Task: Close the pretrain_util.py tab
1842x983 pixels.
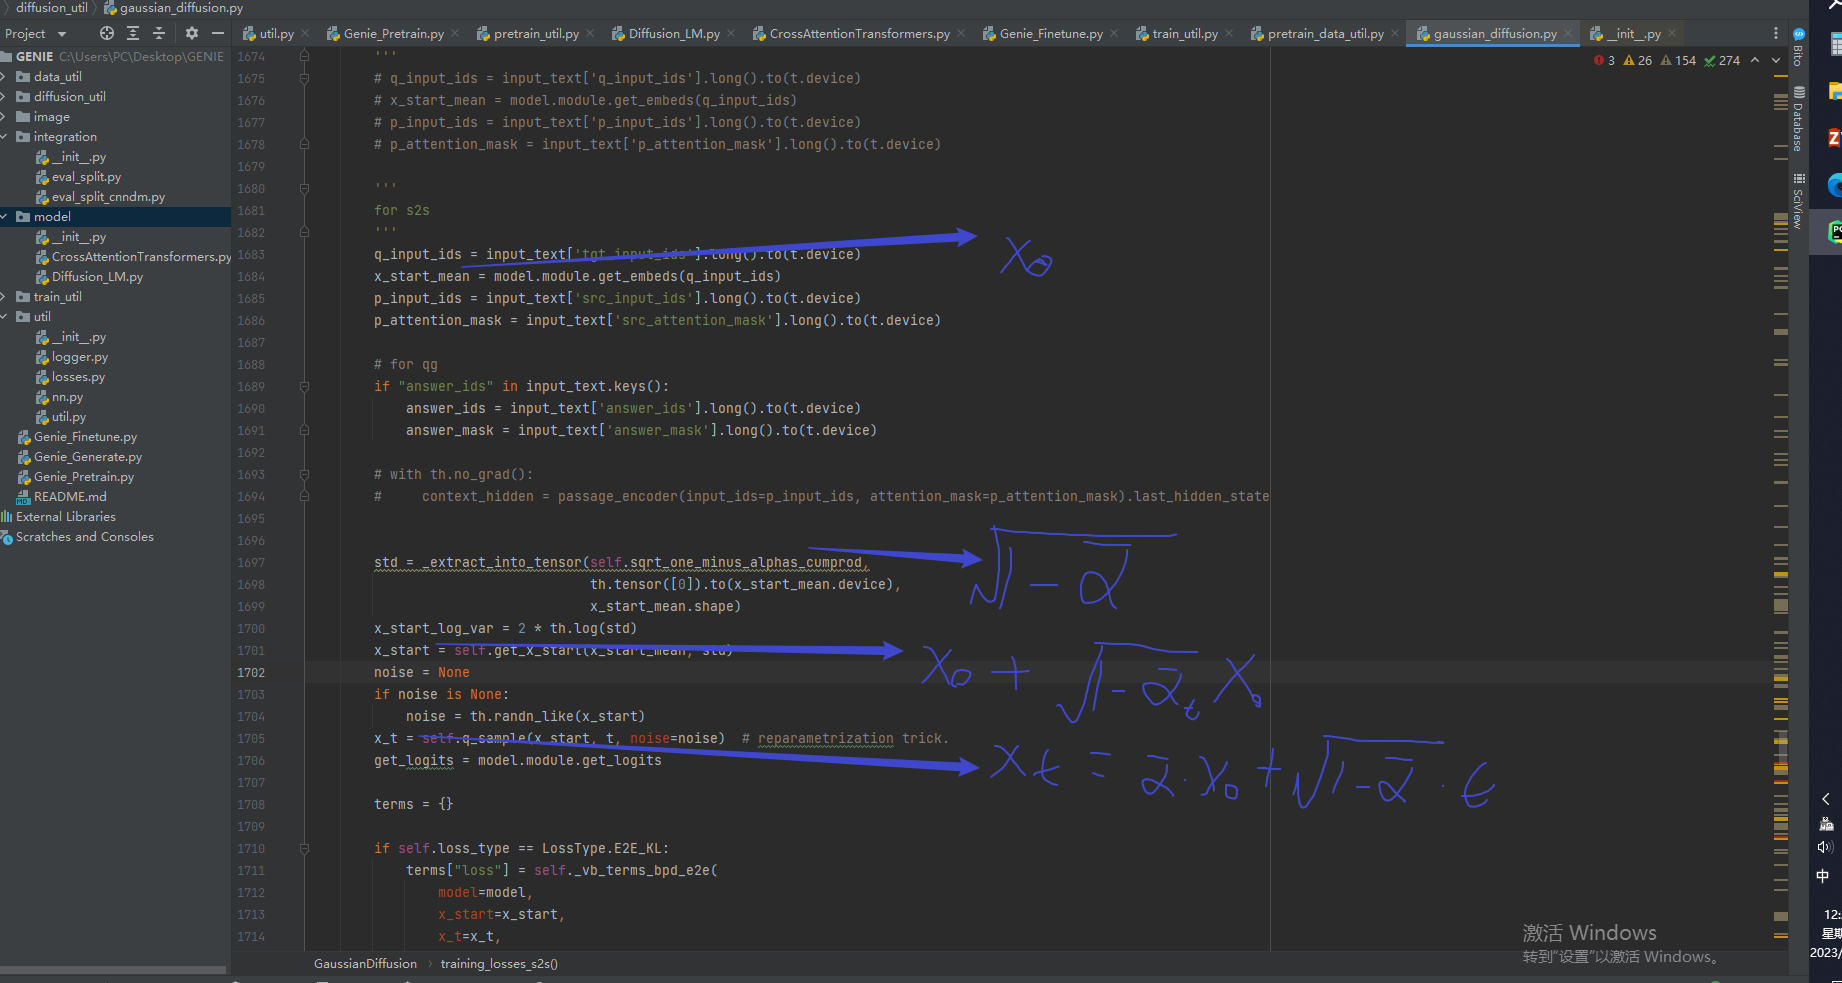Action: click(x=590, y=33)
